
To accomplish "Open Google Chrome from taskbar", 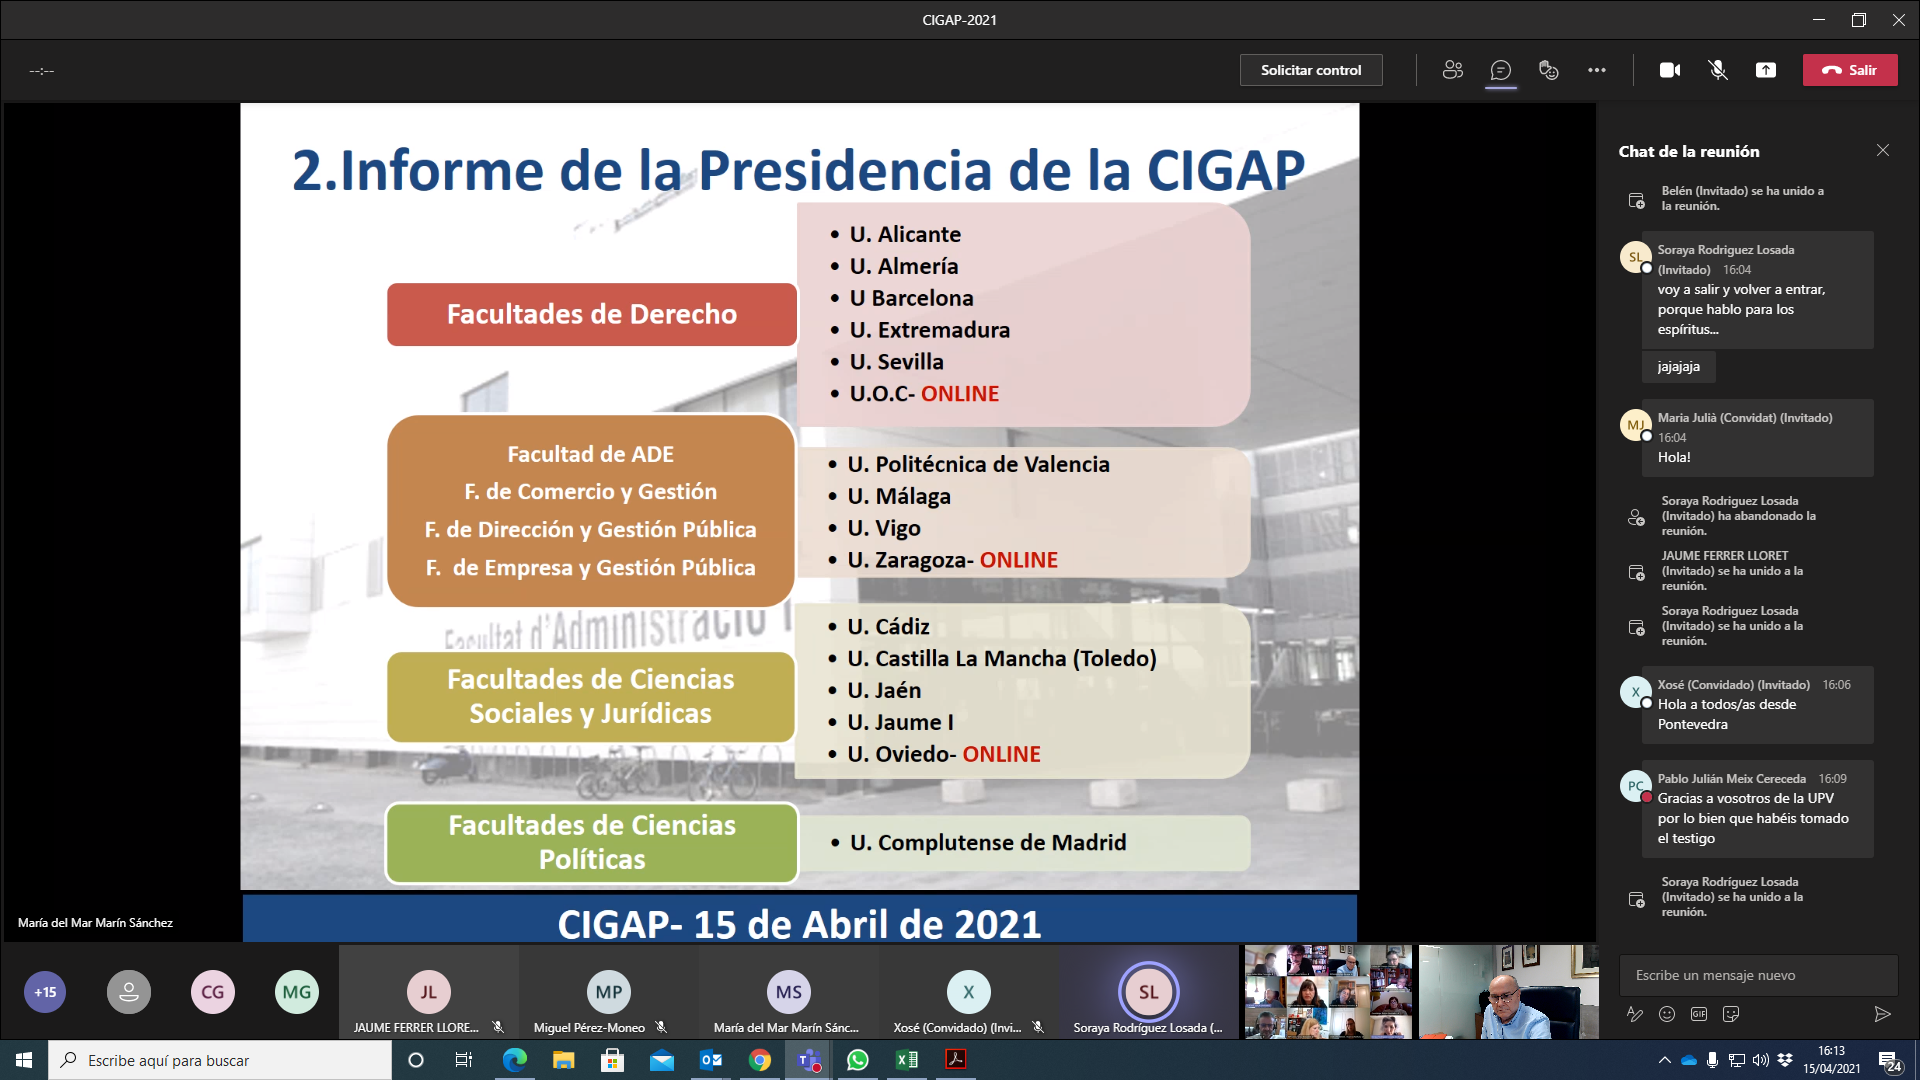I will click(760, 1060).
